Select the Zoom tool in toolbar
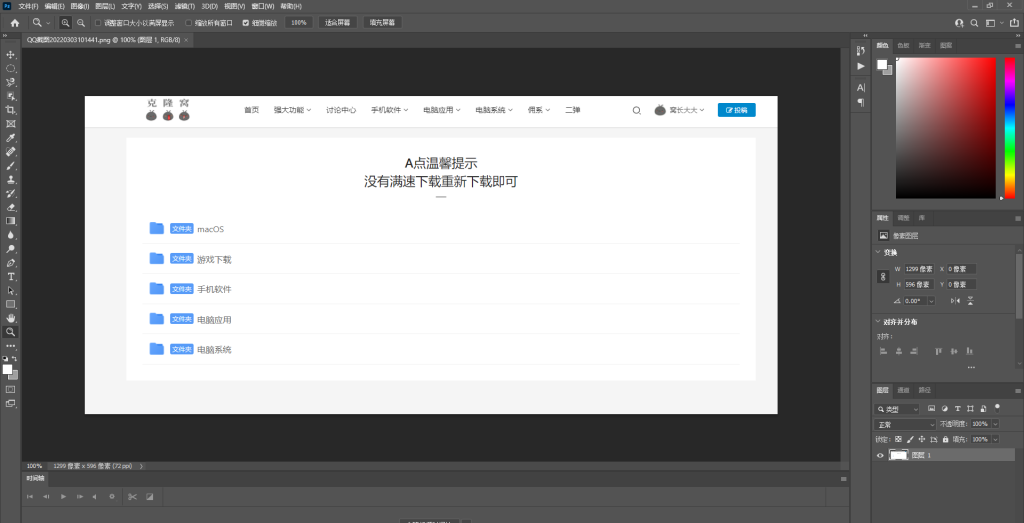 [10, 332]
